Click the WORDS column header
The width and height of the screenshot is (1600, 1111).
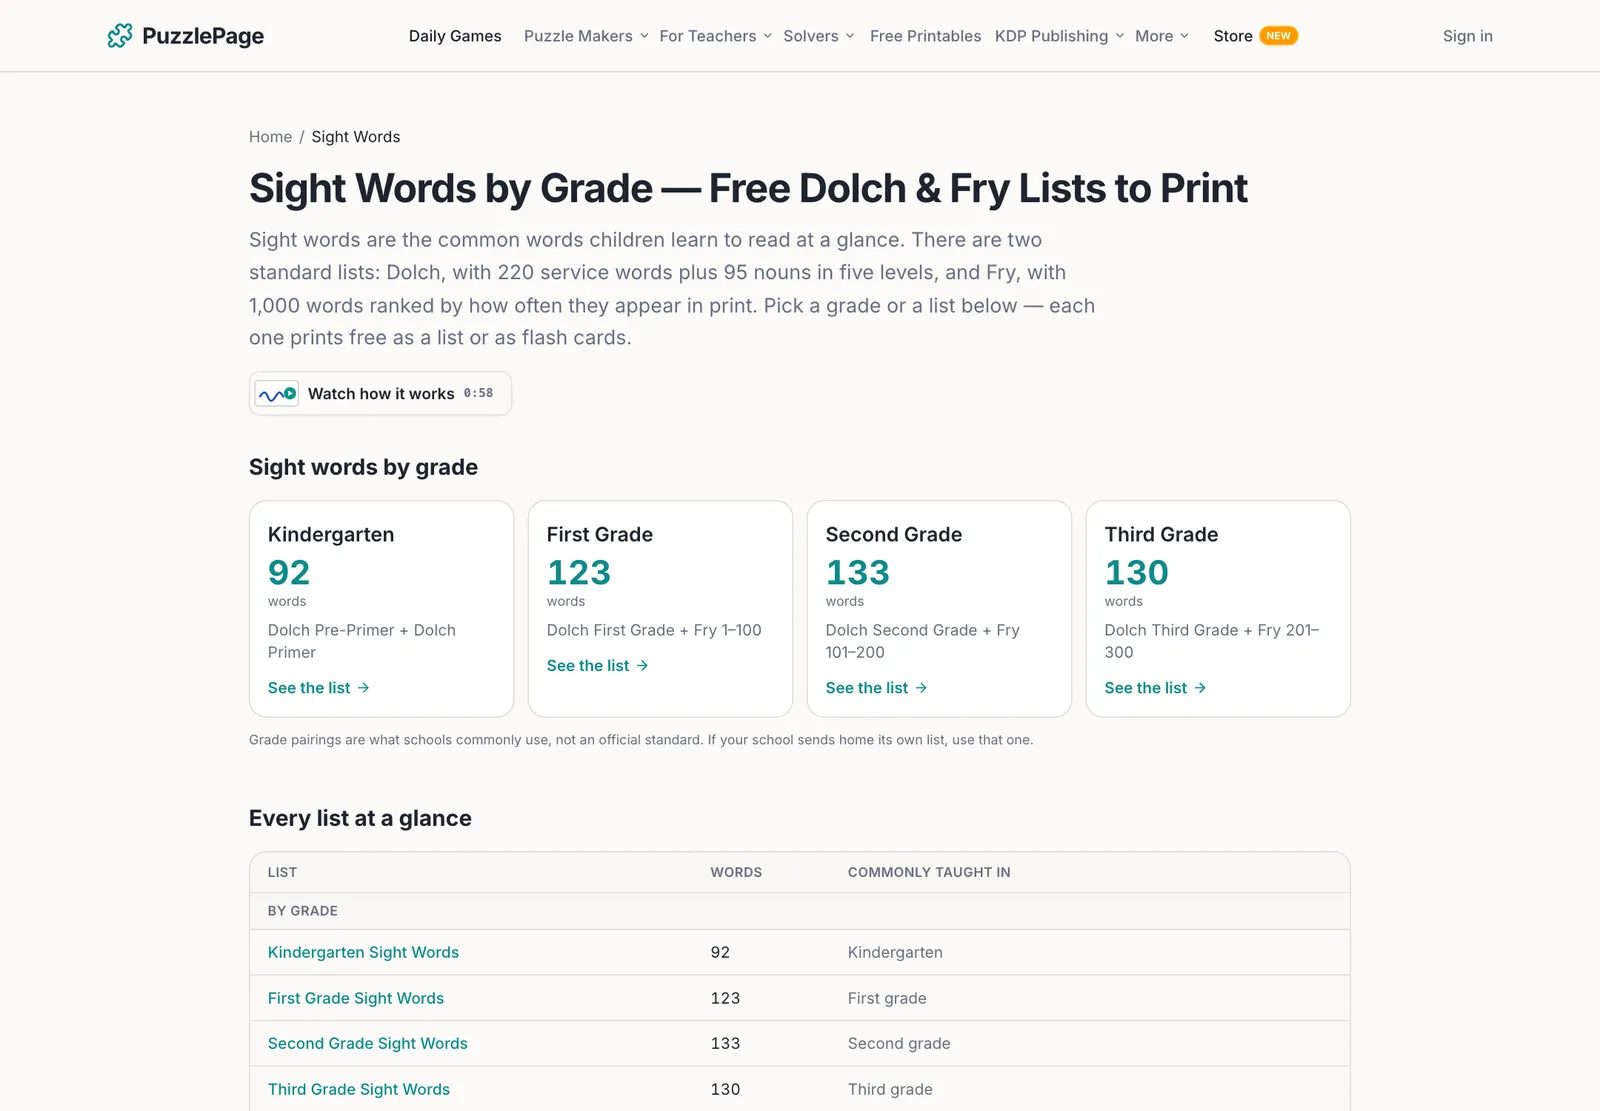point(736,872)
